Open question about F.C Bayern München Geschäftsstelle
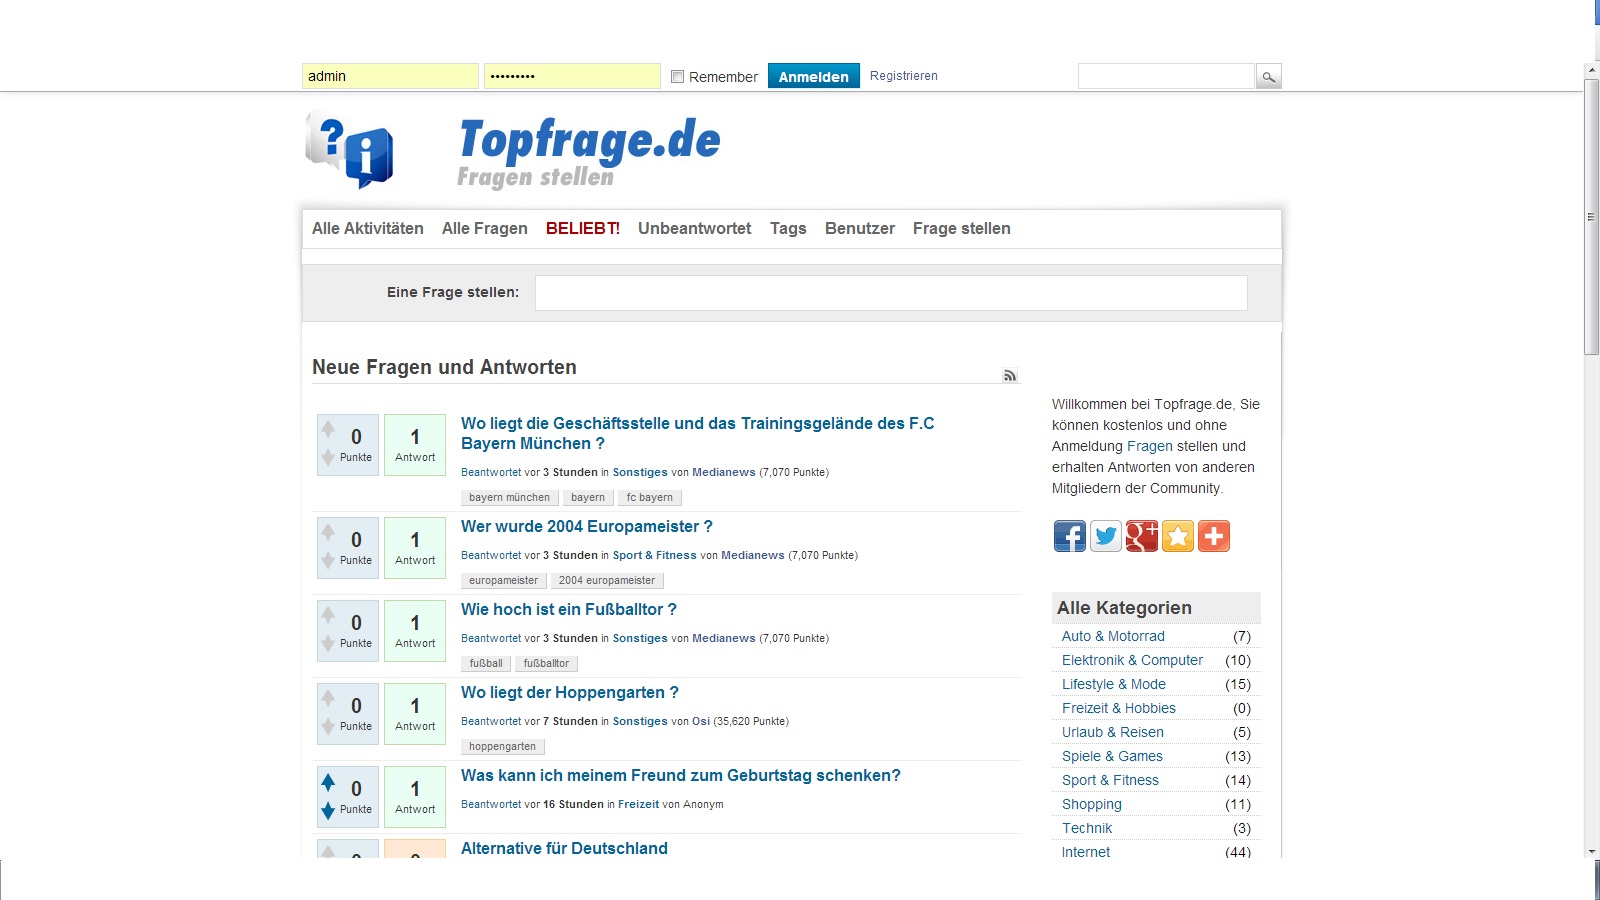This screenshot has width=1600, height=900. point(698,433)
